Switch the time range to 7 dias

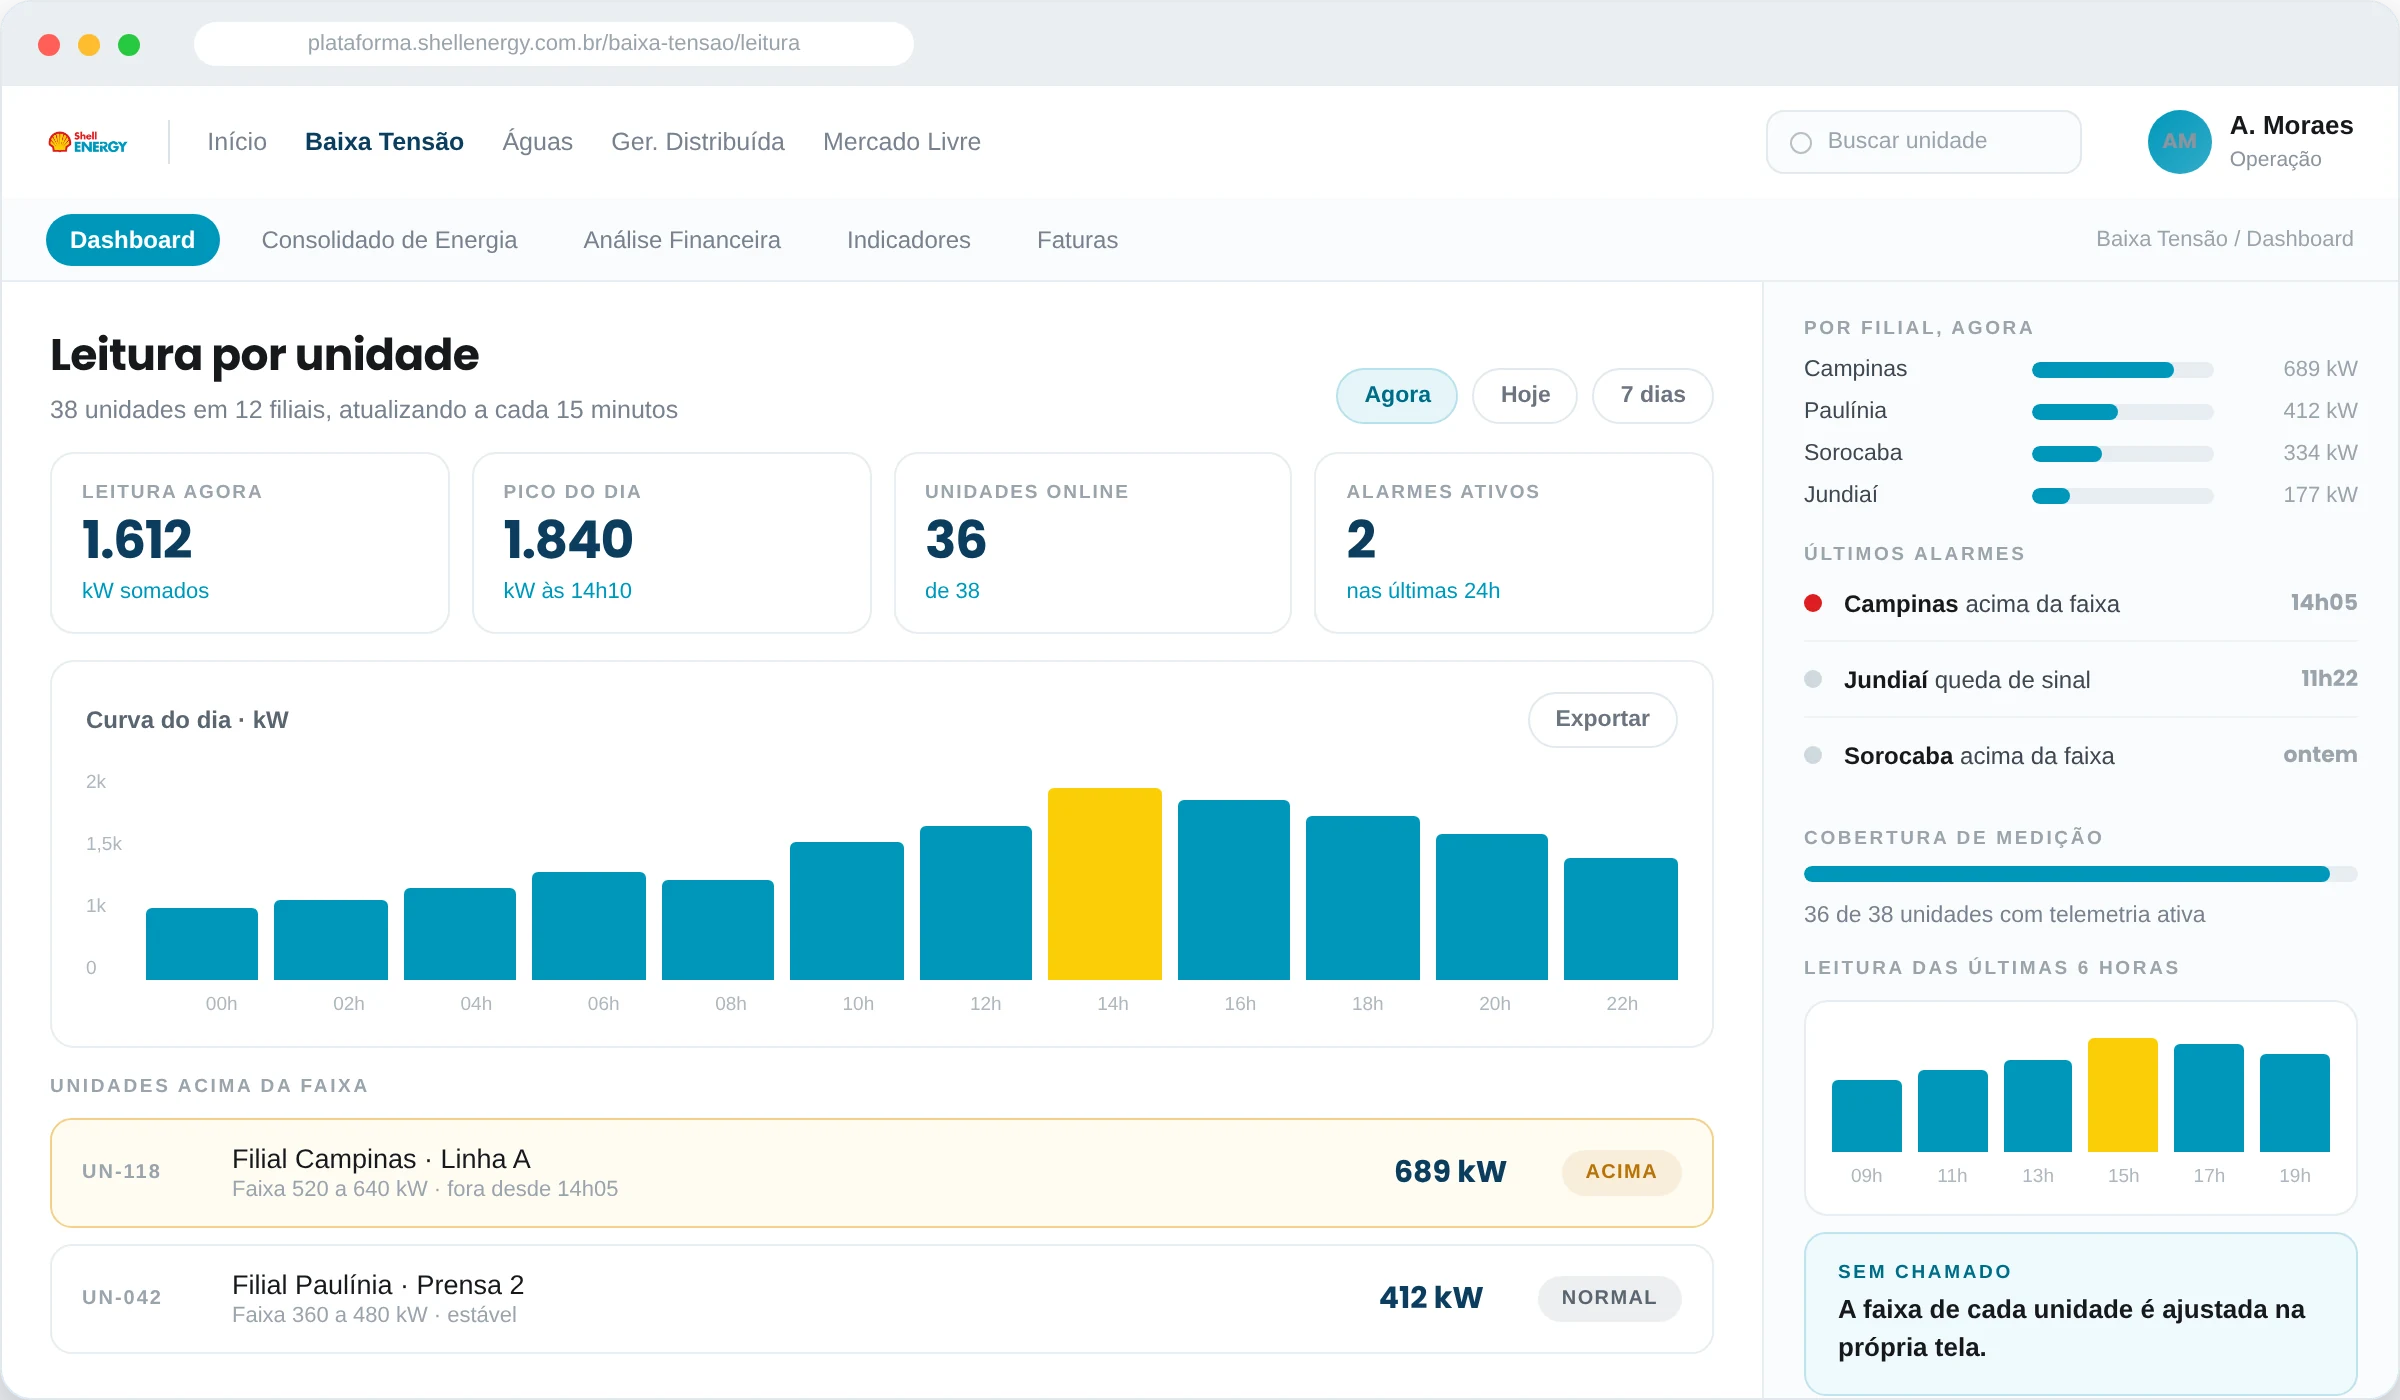(1652, 395)
